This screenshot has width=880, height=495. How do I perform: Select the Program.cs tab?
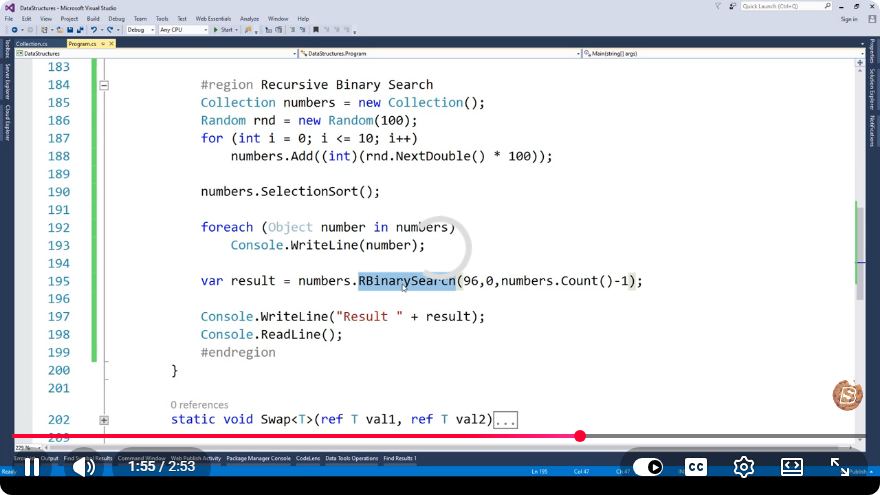(x=82, y=44)
